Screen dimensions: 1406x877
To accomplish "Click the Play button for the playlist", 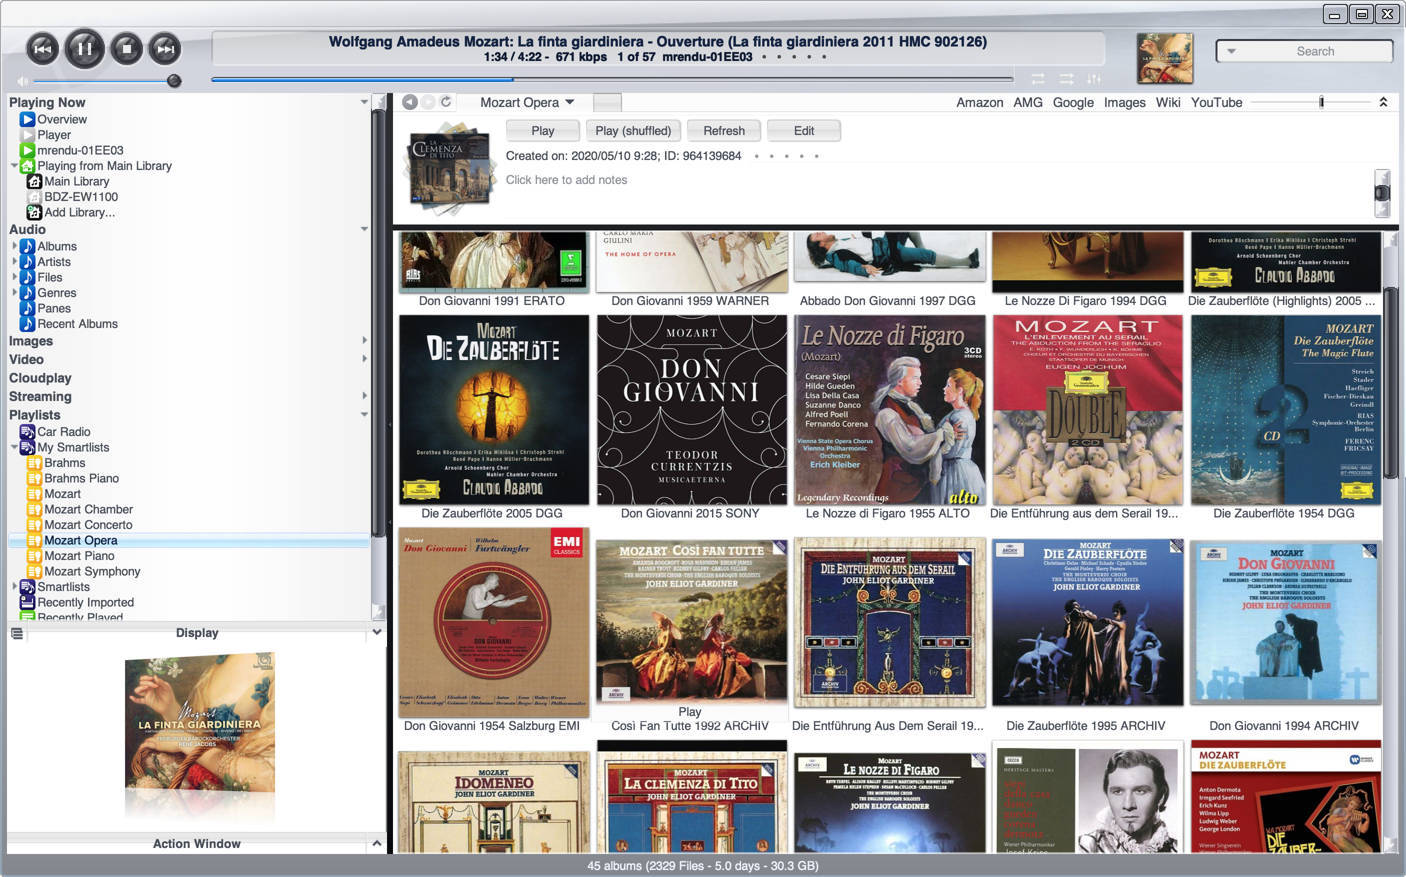I will (543, 131).
